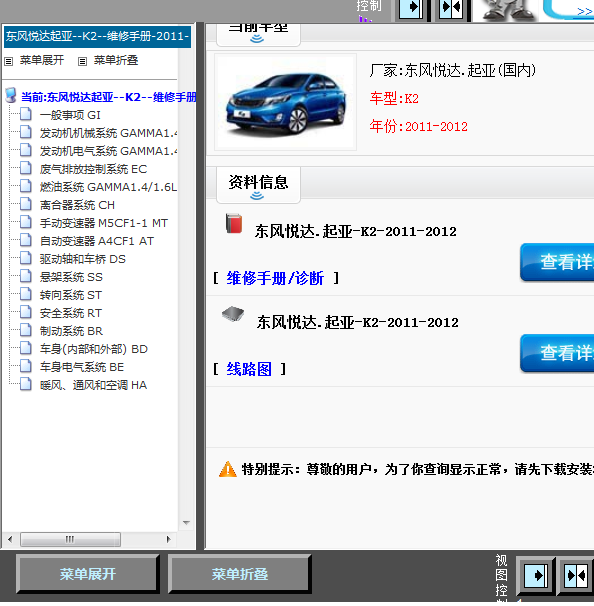Click the list icon before 菜单展开
This screenshot has width=594, height=606.
[x=9, y=61]
